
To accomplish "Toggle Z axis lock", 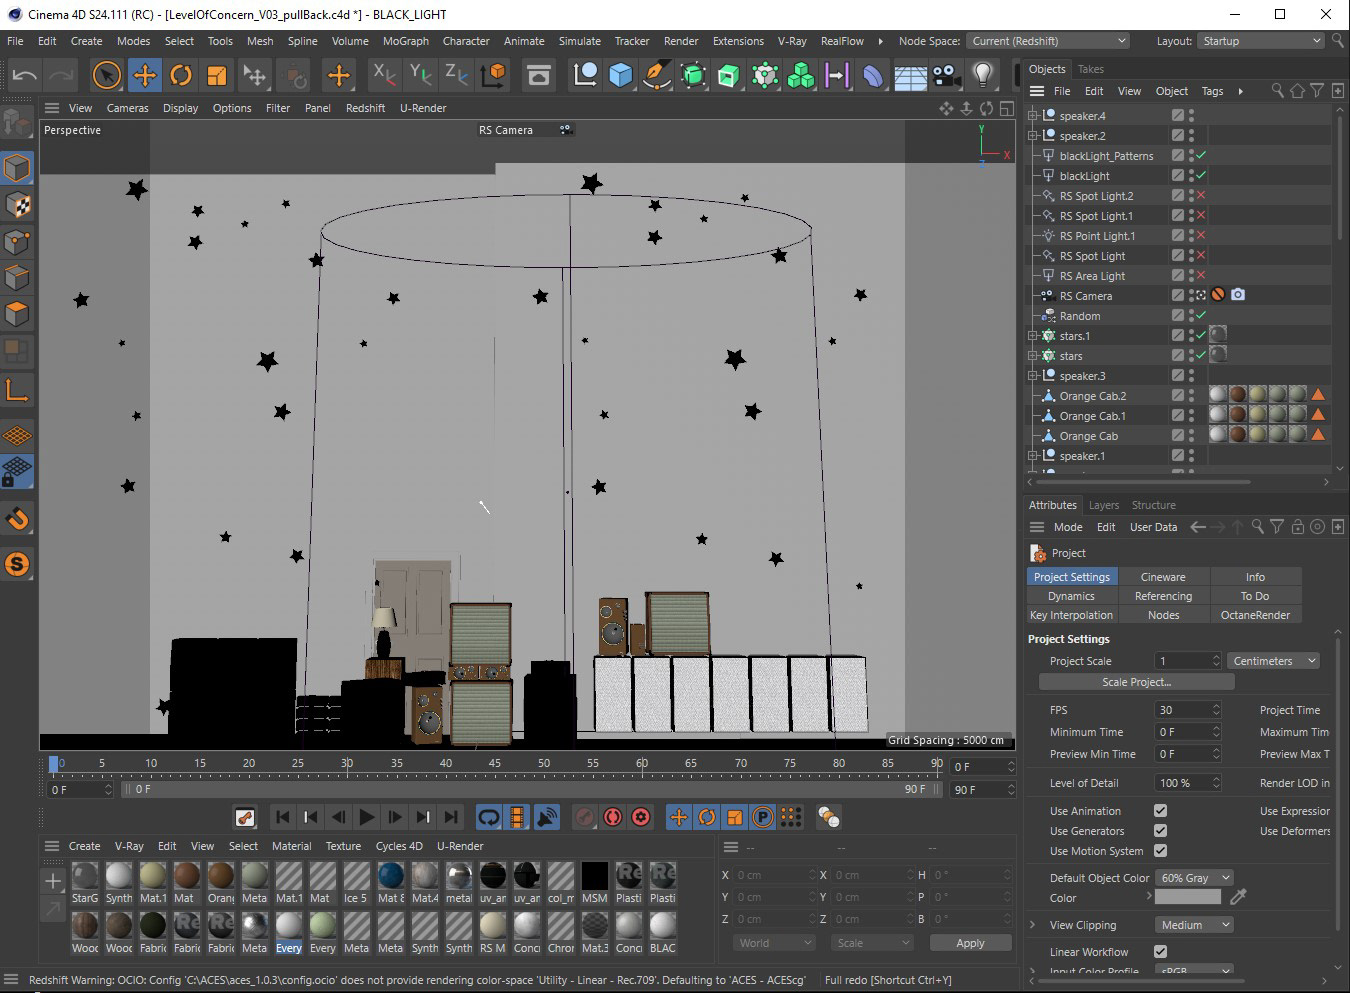I will 457,75.
